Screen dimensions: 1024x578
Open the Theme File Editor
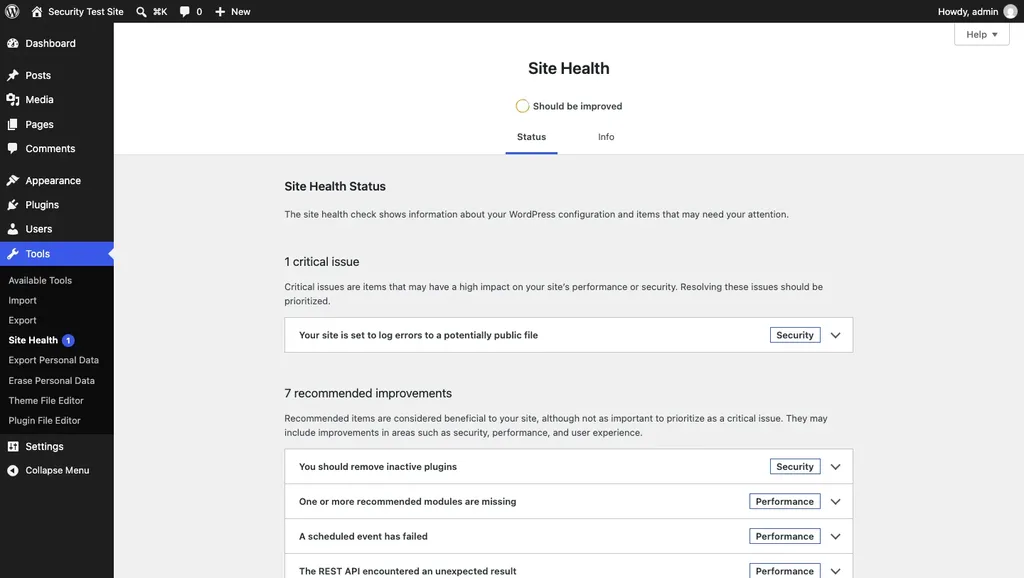pos(46,400)
